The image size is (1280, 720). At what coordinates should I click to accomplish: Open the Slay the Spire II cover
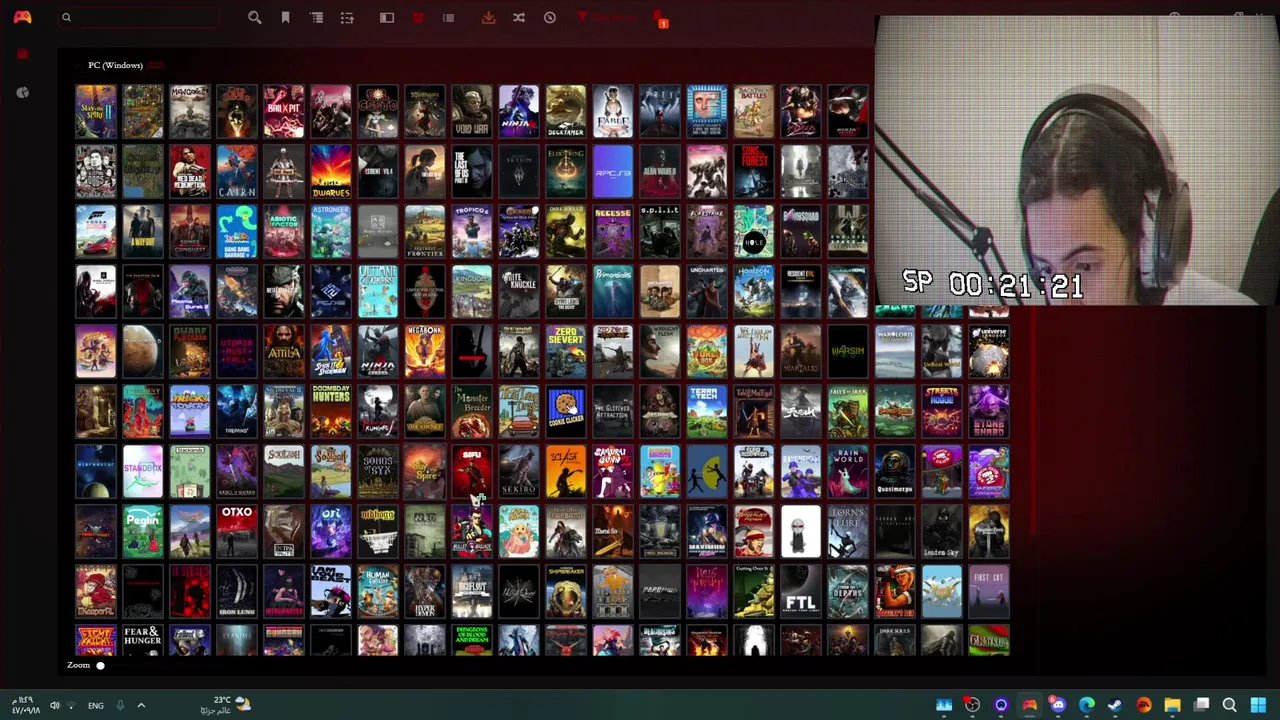96,111
